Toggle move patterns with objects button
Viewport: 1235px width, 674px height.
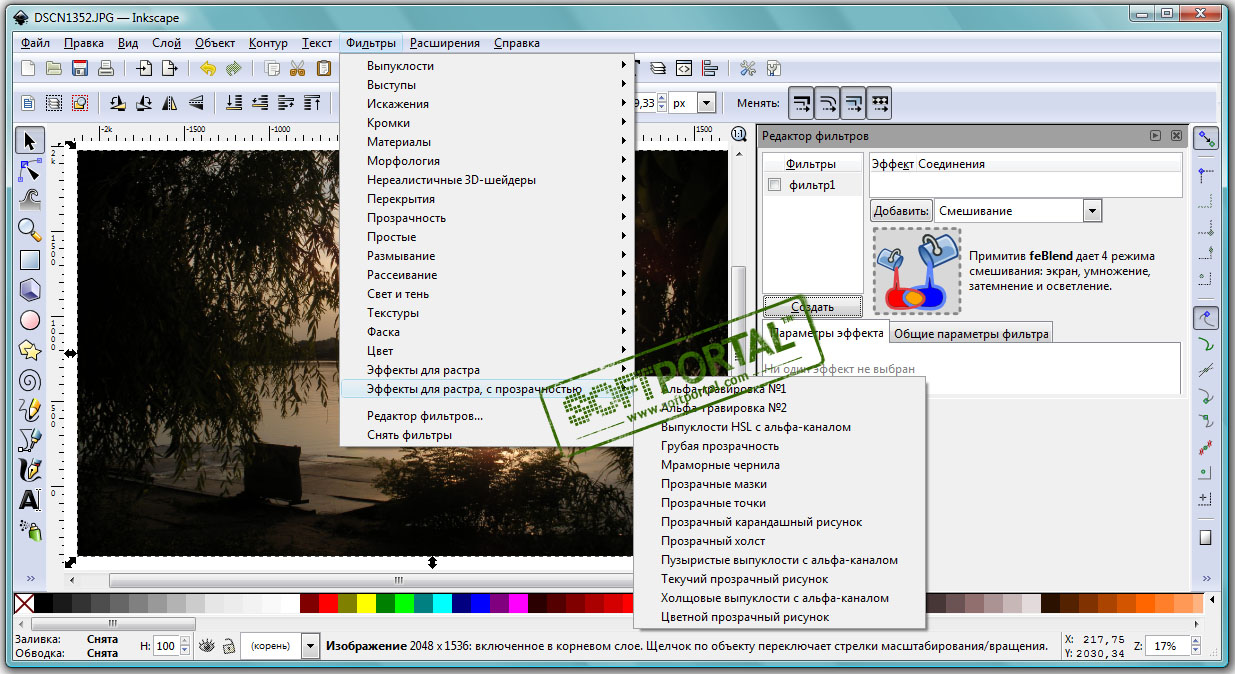pyautogui.click(x=879, y=102)
